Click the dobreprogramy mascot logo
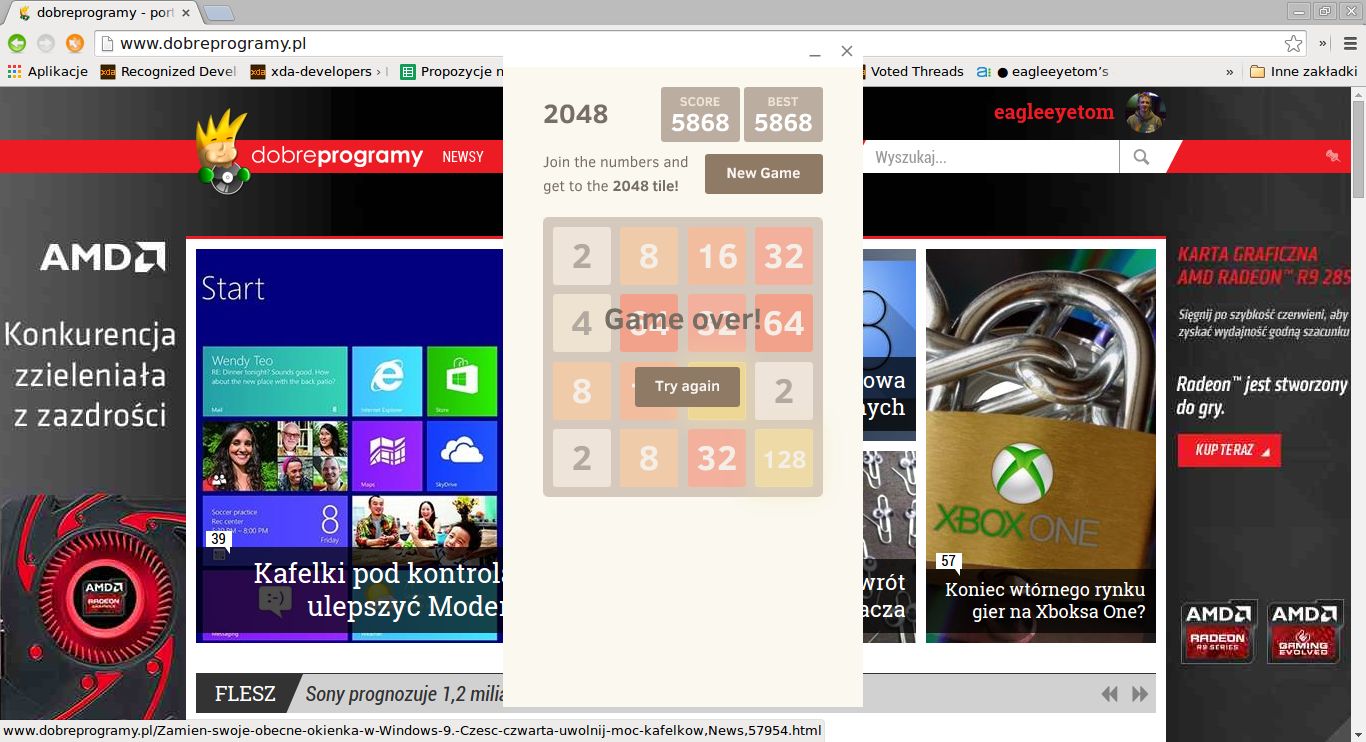The height and width of the screenshot is (742, 1366). coord(222,150)
